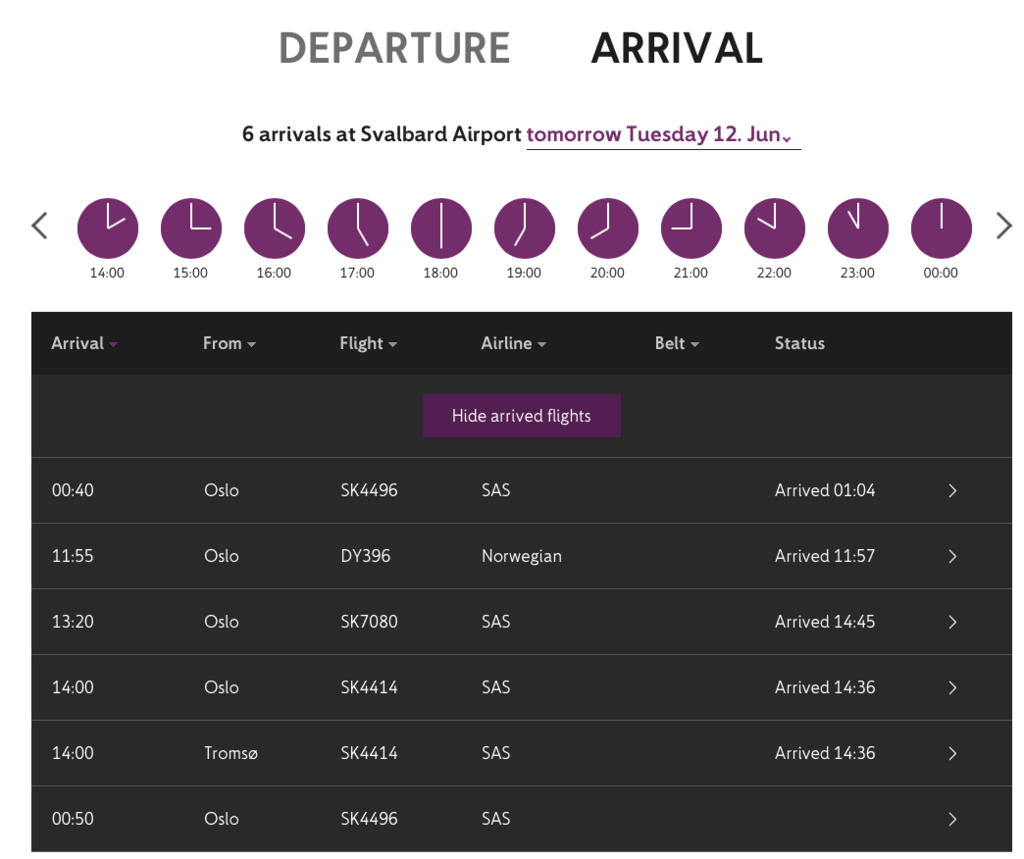The image size is (1024, 859).
Task: Select the 00:00 clock icon
Action: (941, 228)
